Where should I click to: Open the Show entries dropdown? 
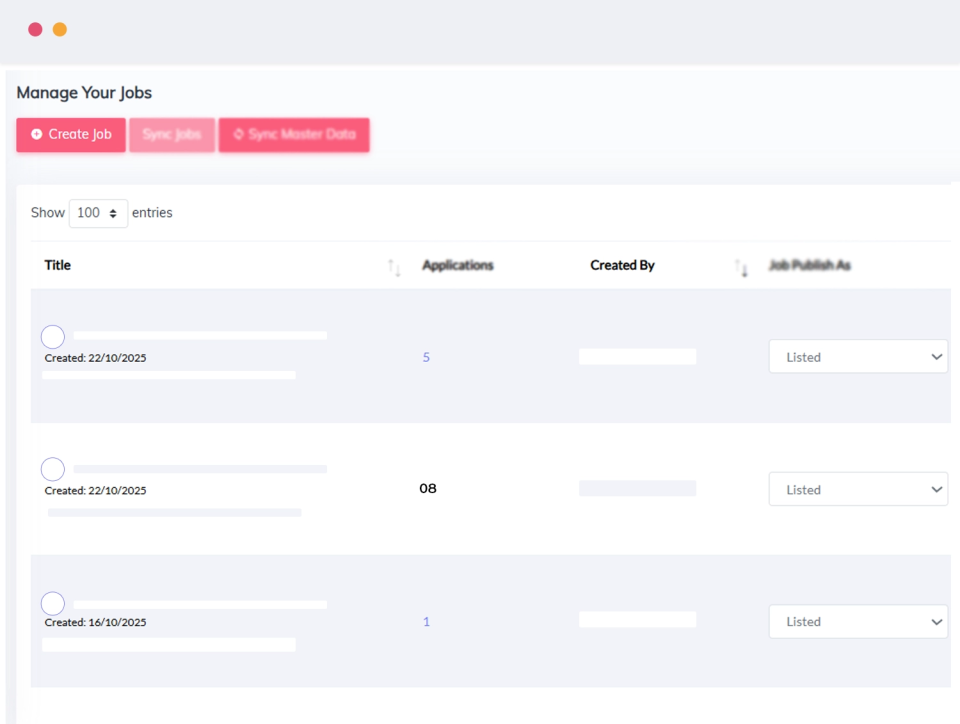97,213
